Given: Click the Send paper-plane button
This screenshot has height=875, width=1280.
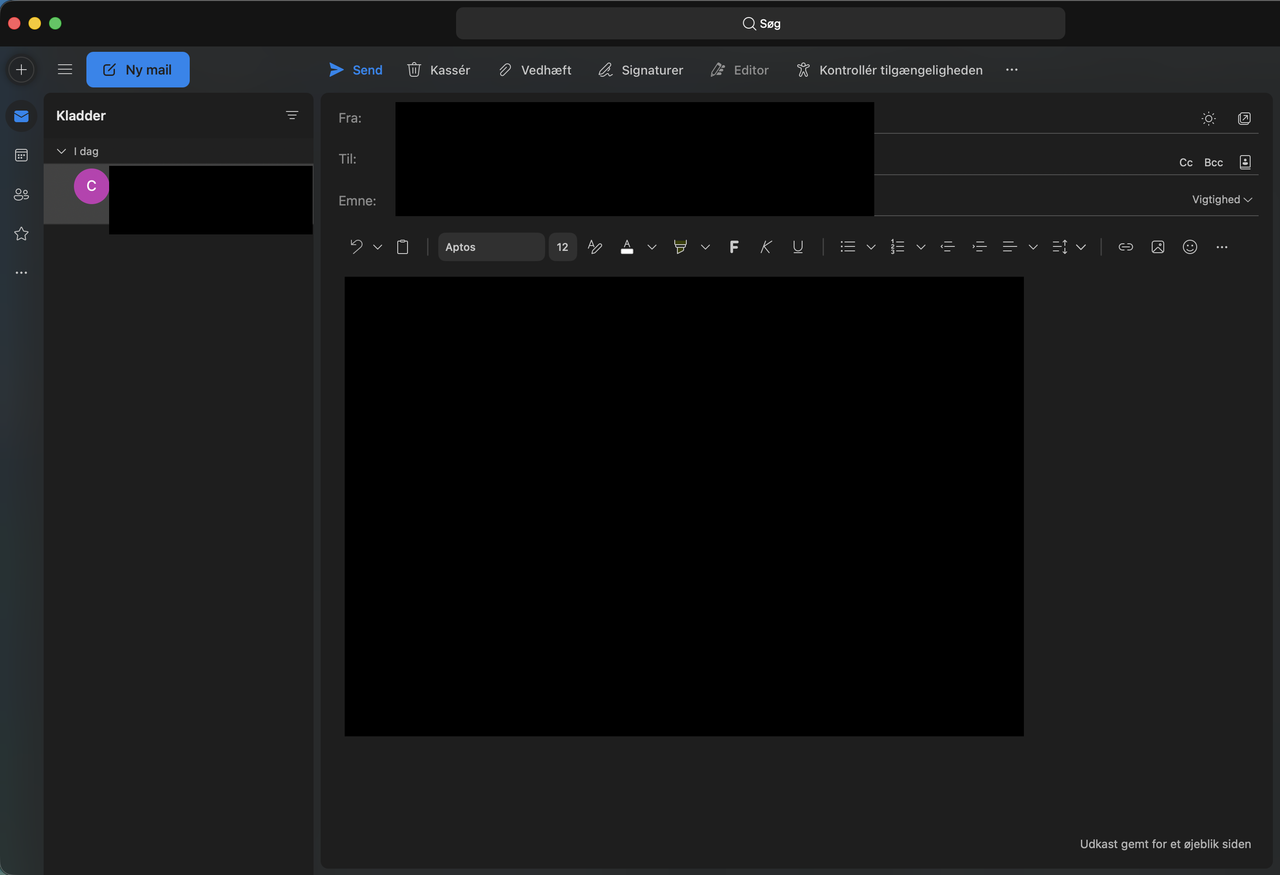Looking at the screenshot, I should click(x=356, y=70).
